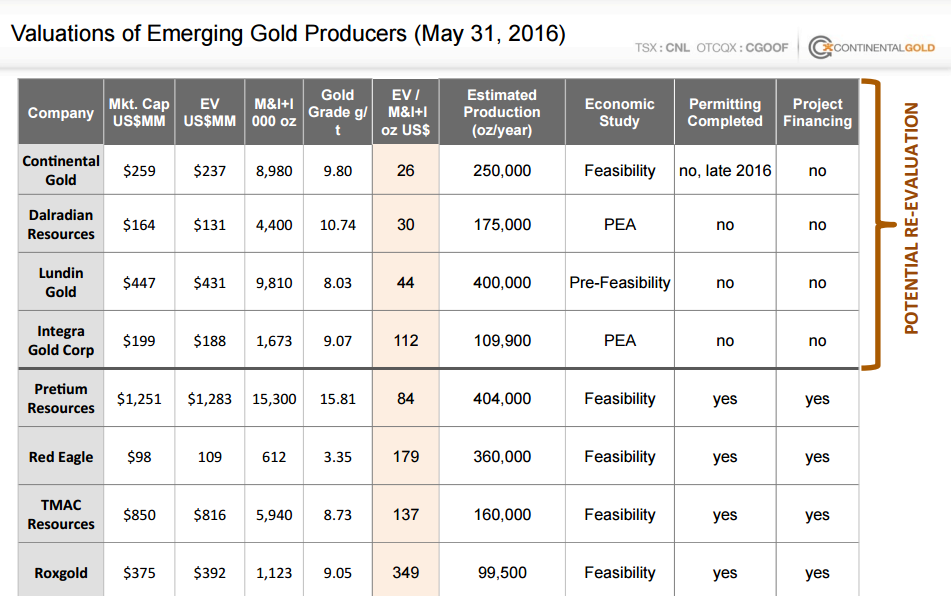Click the '109,900' estimated production cell
Screen dimensions: 951x596
(x=502, y=341)
